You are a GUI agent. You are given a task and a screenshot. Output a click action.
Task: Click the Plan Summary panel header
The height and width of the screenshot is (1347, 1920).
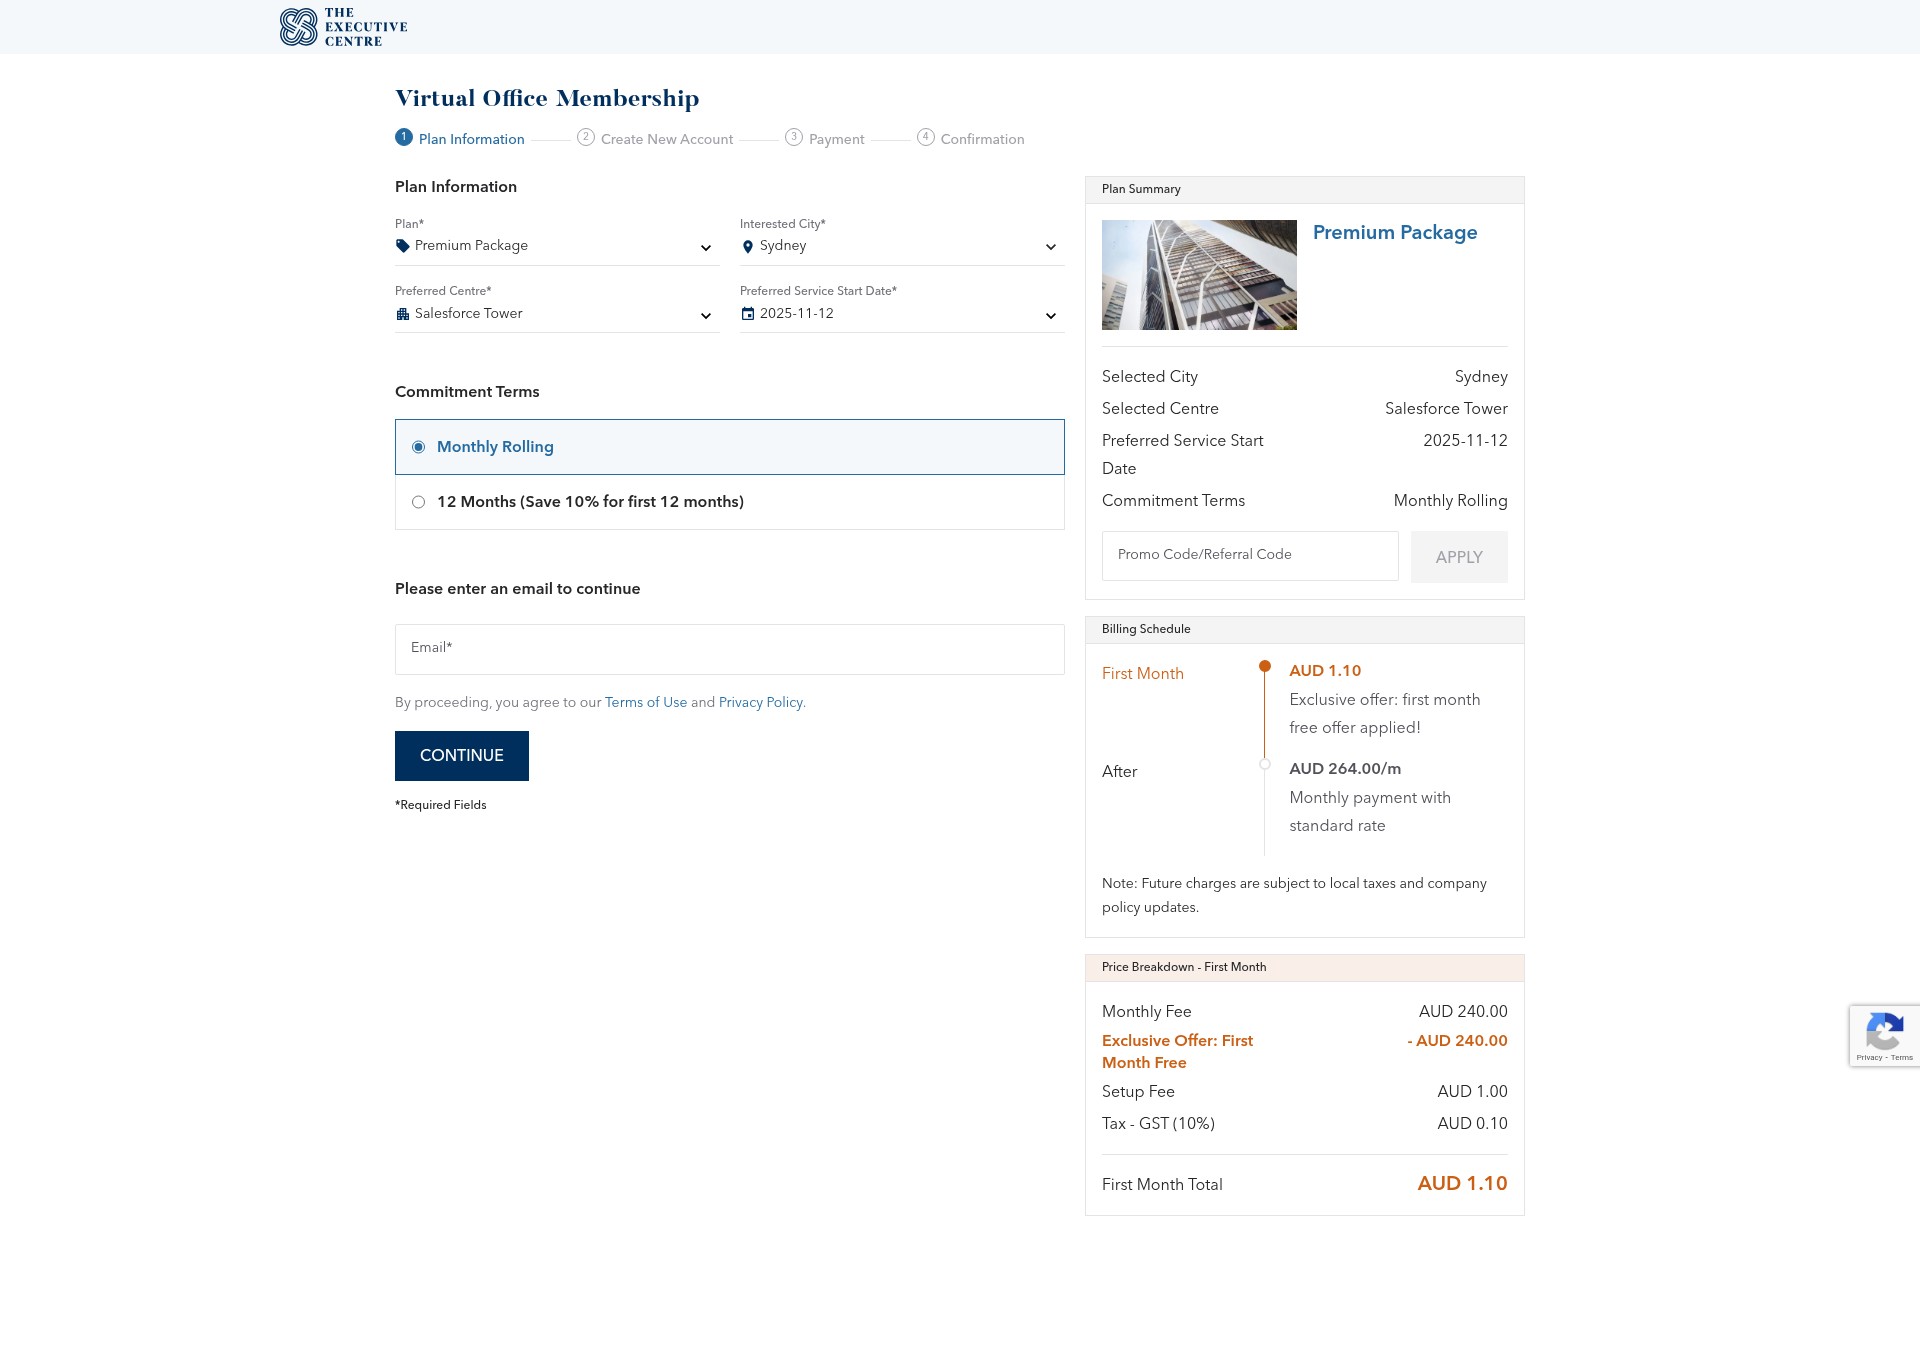[1305, 190]
